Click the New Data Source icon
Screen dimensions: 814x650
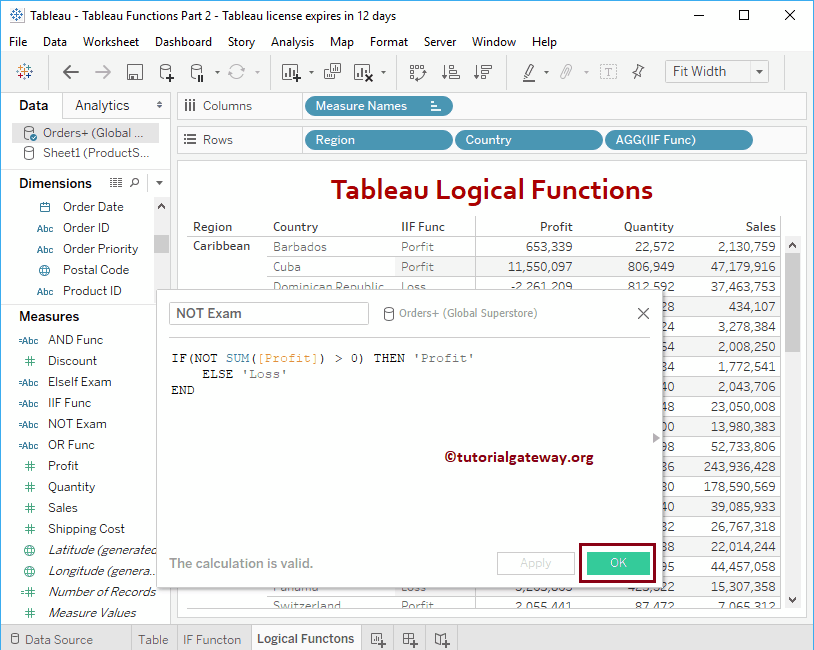point(165,71)
